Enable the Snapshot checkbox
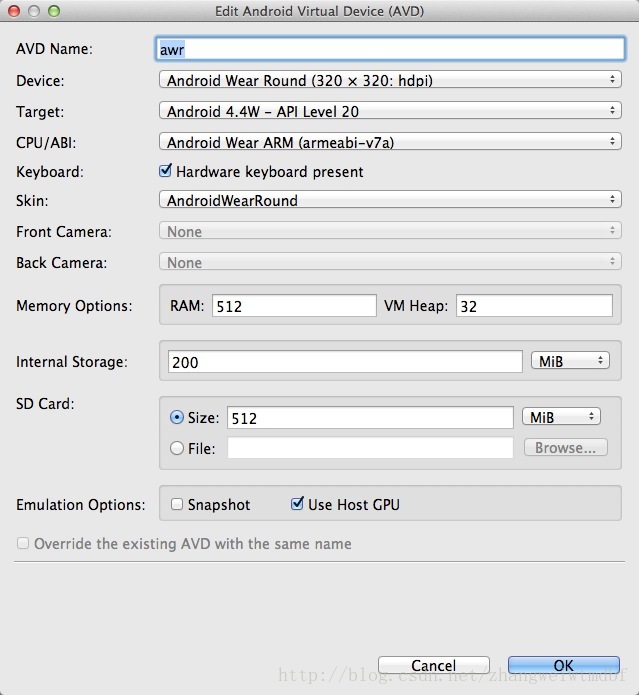Screen dimensions: 639x695 tap(177, 504)
